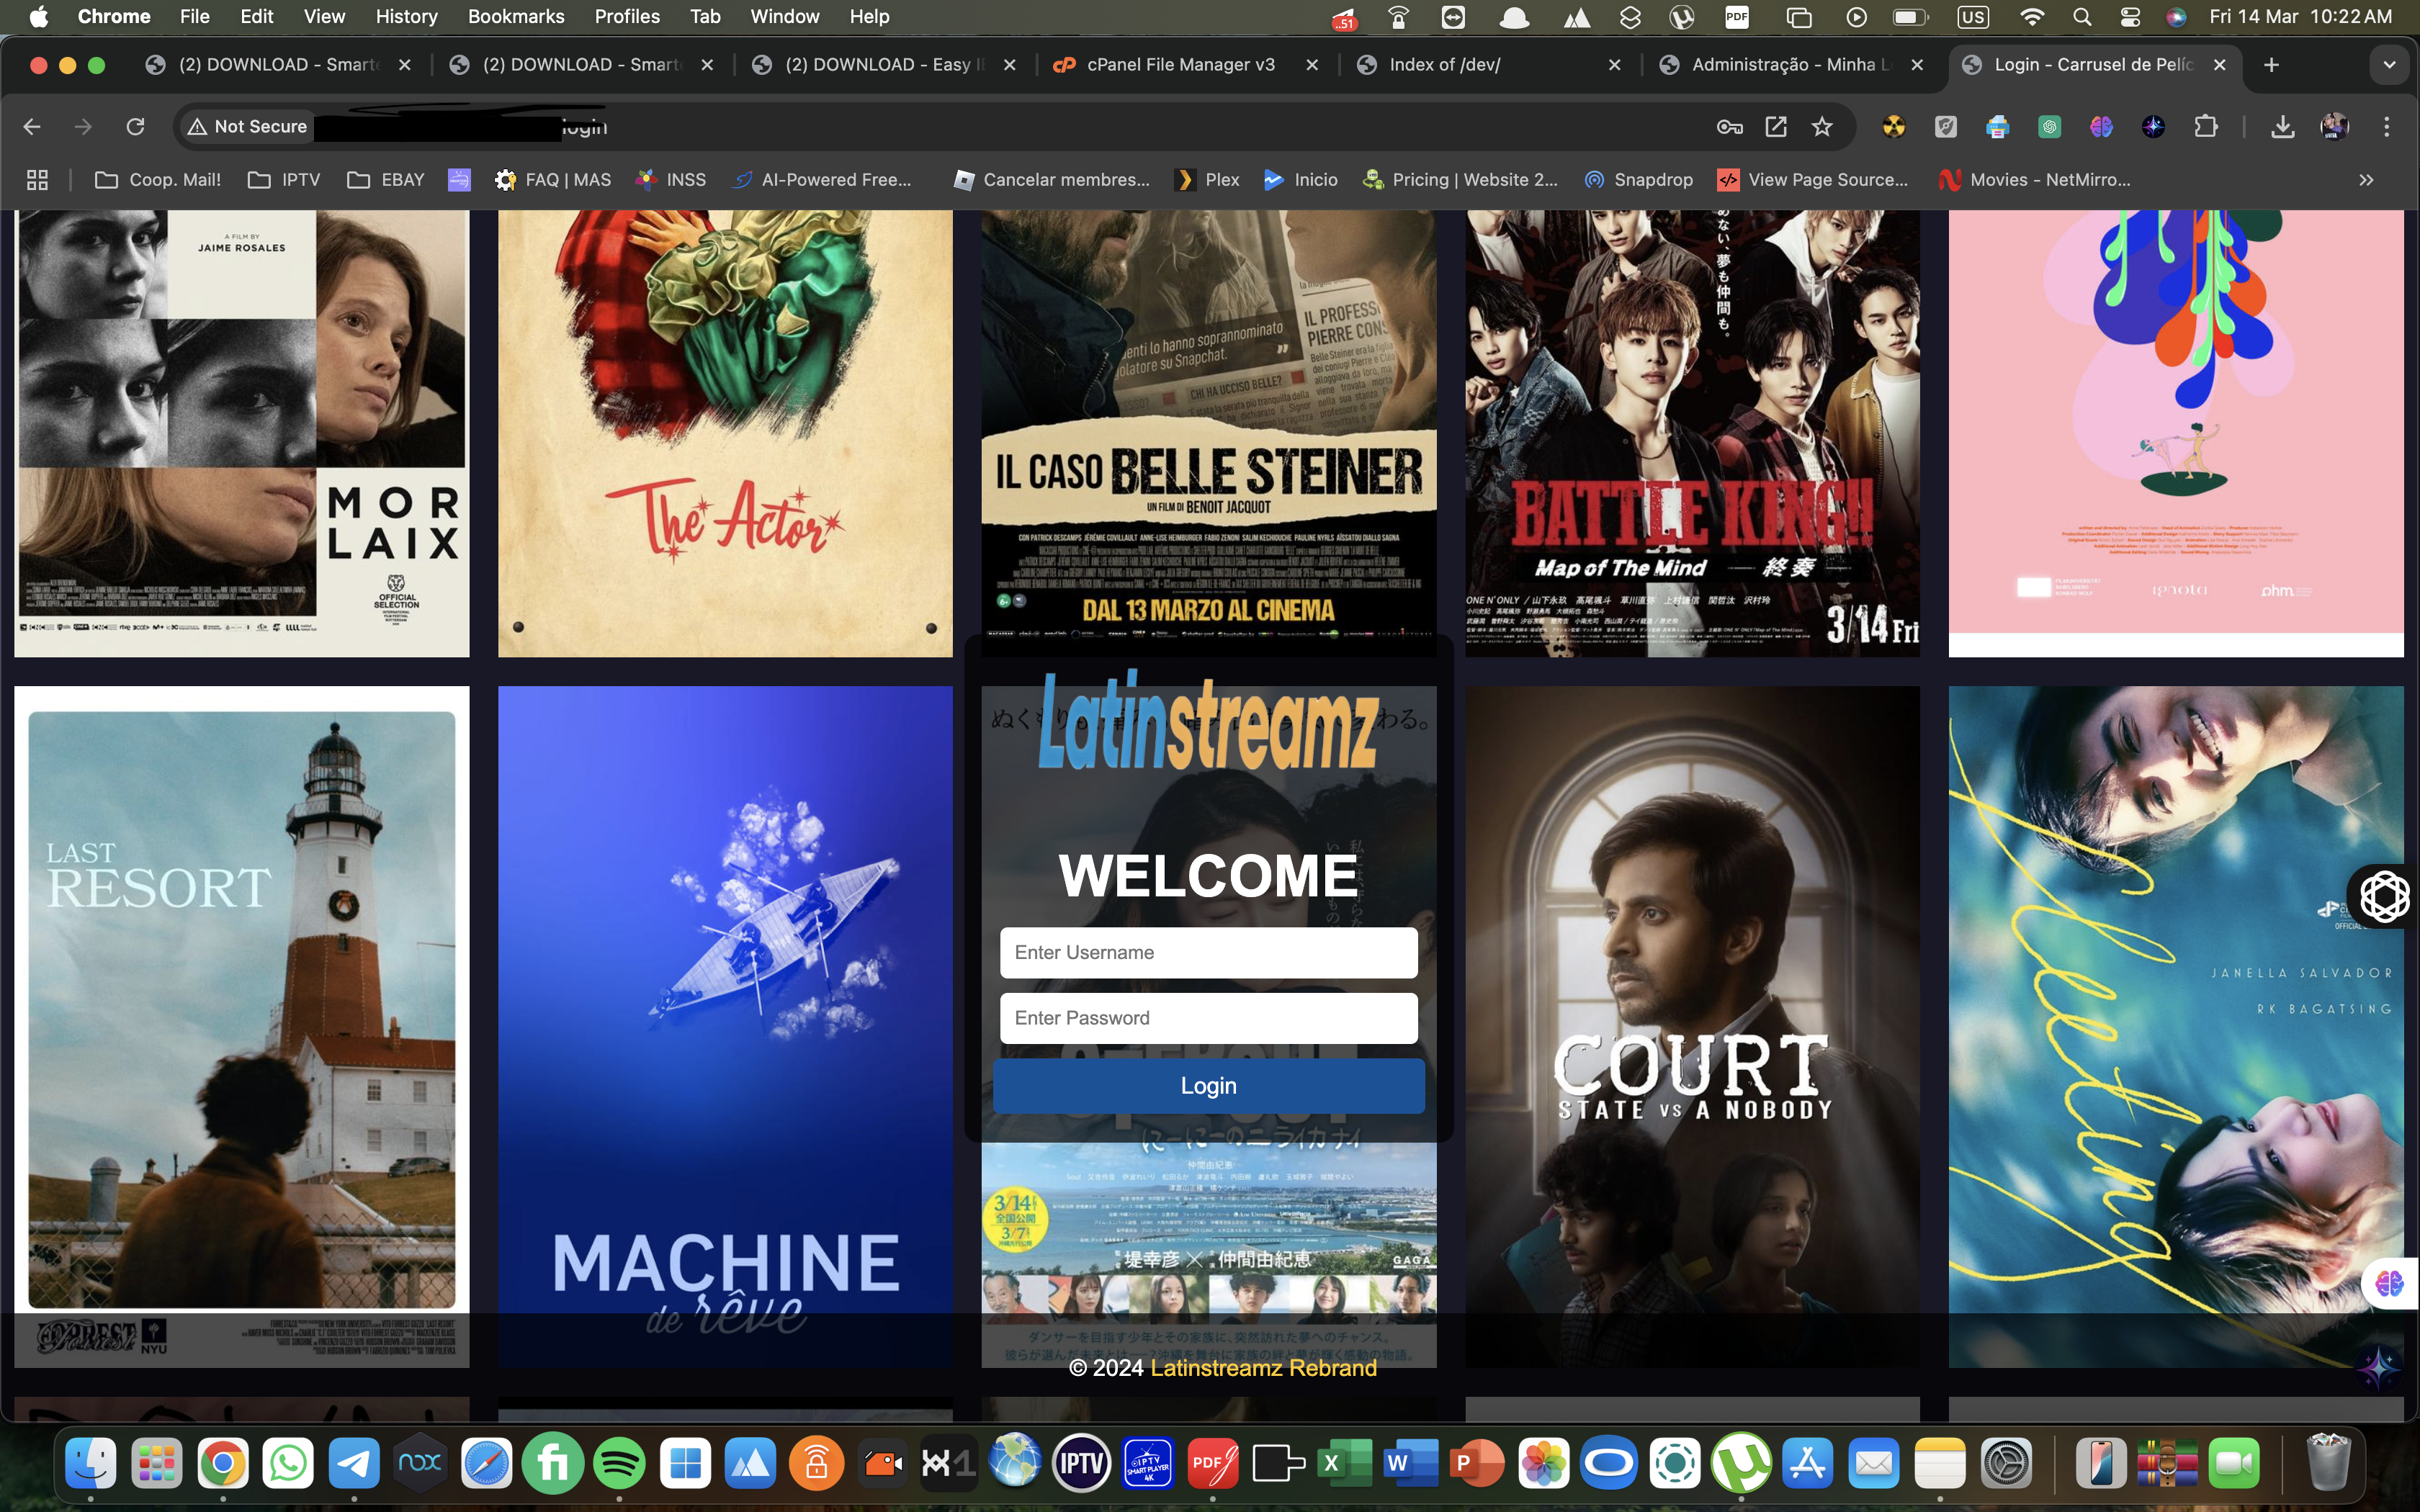The width and height of the screenshot is (2420, 1512).
Task: Bookmark this page with star icon
Action: point(1822,127)
